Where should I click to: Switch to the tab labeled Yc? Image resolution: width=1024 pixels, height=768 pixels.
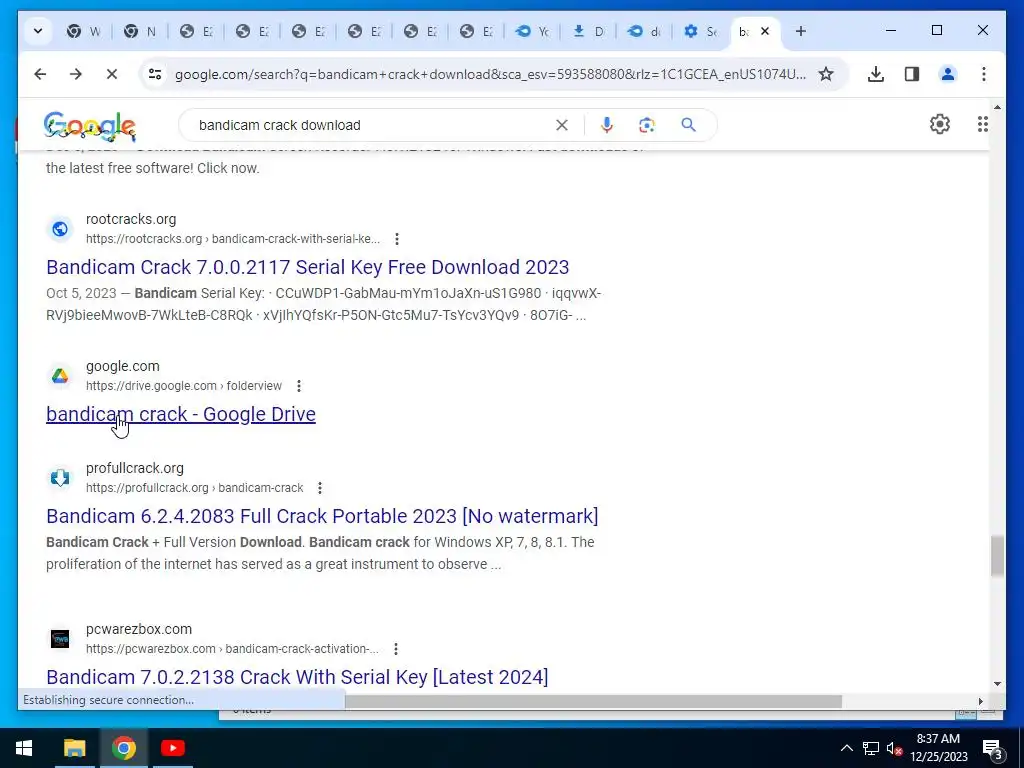[532, 31]
